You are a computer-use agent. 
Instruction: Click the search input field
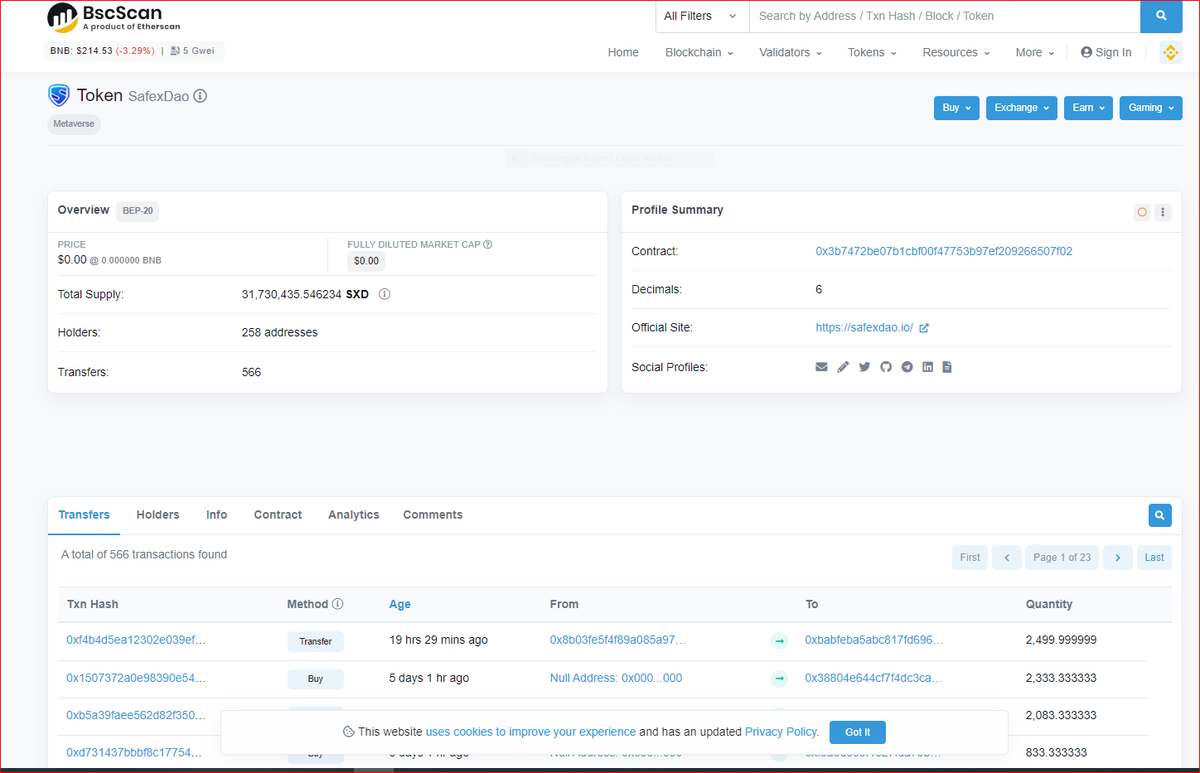click(944, 16)
